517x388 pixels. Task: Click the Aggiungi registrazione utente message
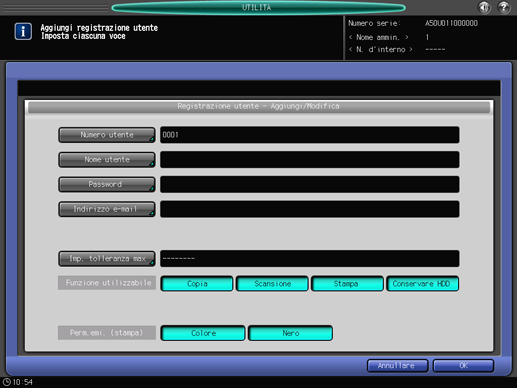coord(99,28)
